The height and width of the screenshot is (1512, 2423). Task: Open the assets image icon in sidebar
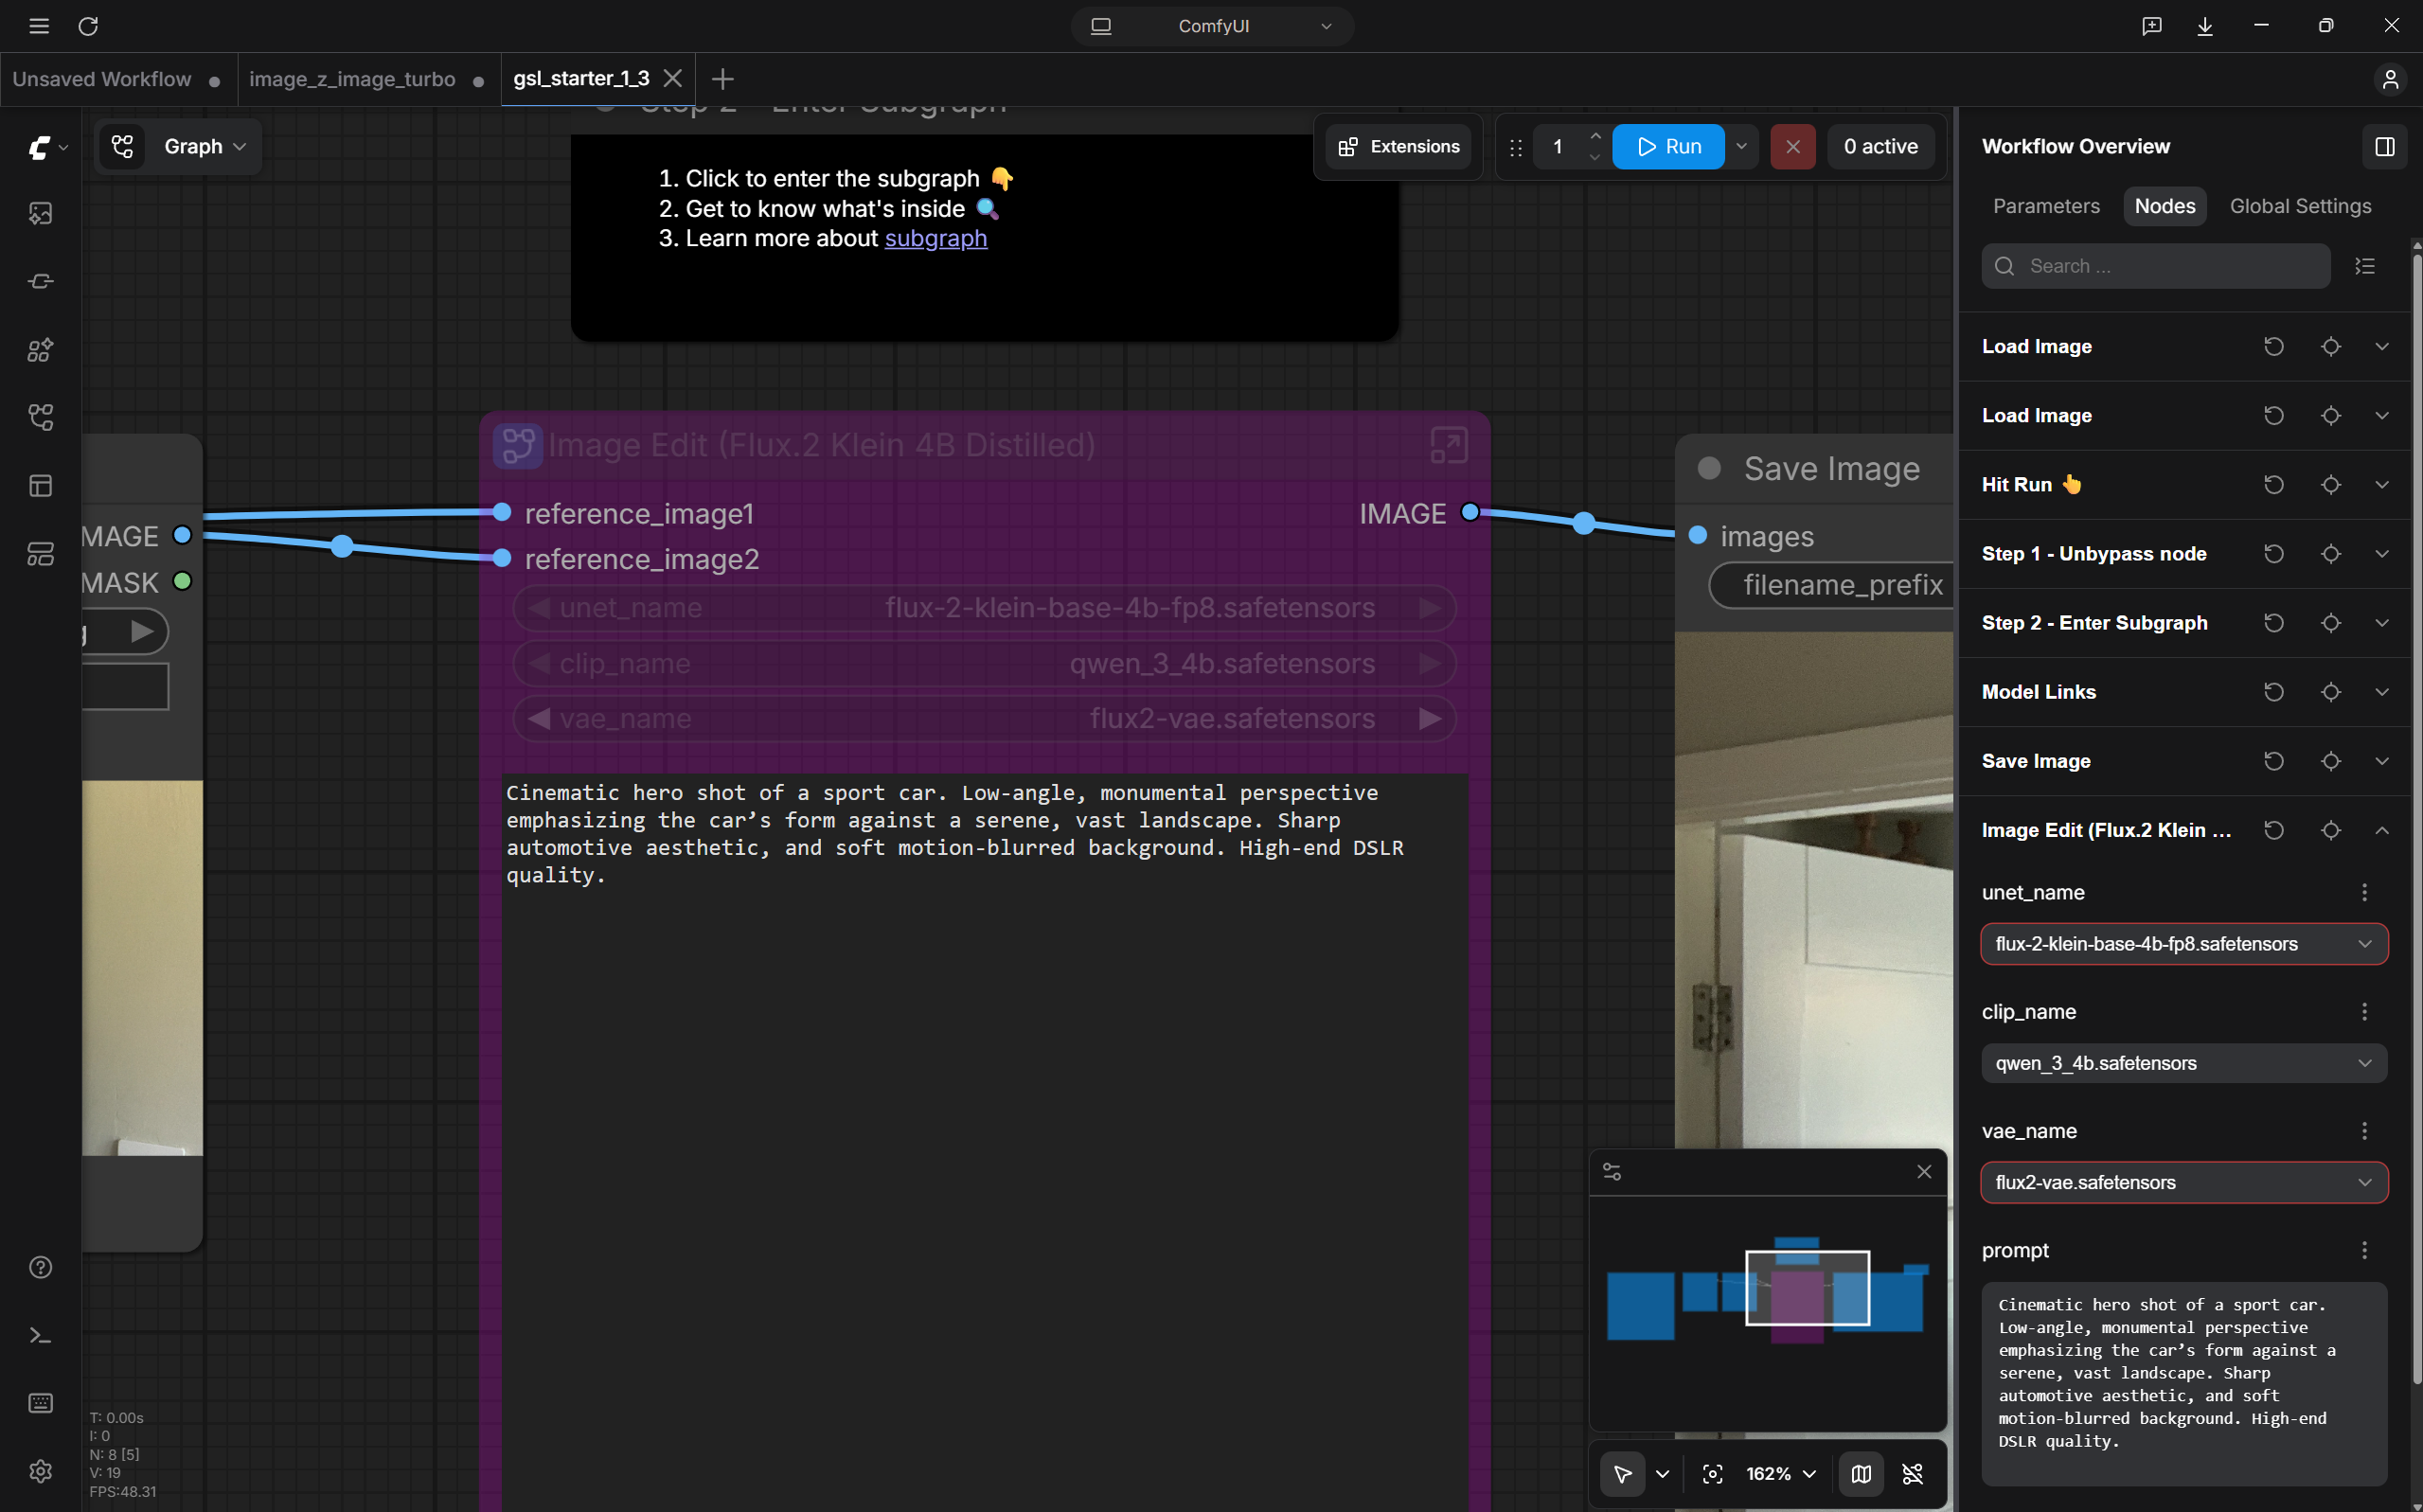[40, 213]
